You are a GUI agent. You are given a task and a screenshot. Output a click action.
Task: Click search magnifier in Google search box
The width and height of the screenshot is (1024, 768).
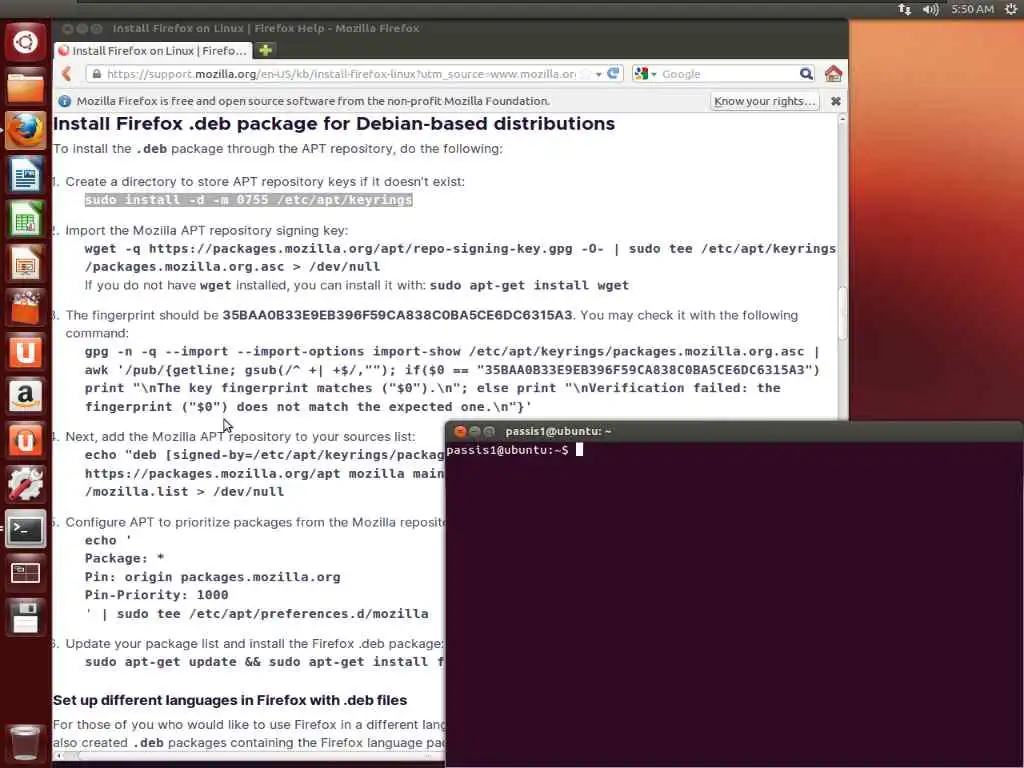pyautogui.click(x=807, y=74)
